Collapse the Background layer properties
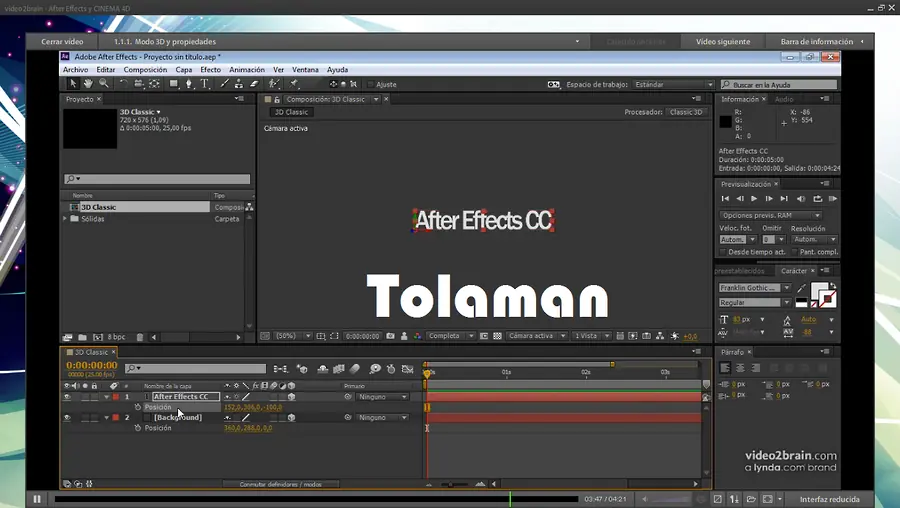 coord(106,417)
